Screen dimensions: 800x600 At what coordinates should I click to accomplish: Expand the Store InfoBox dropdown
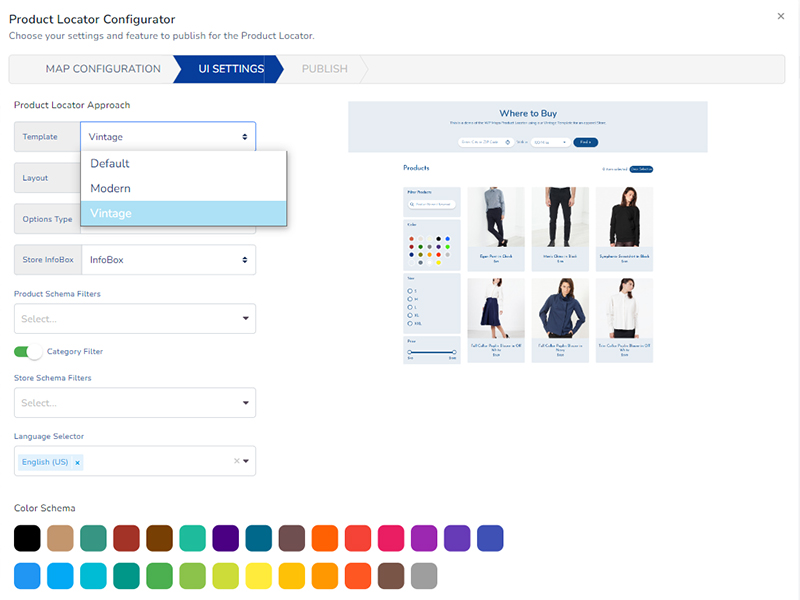click(x=167, y=260)
